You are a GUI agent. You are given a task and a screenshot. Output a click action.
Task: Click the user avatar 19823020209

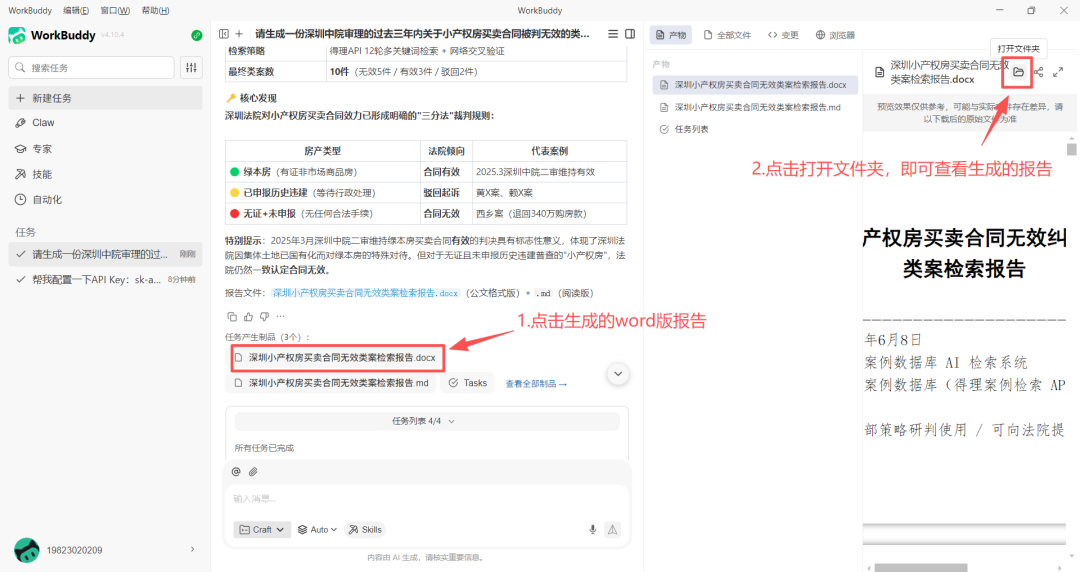click(27, 550)
